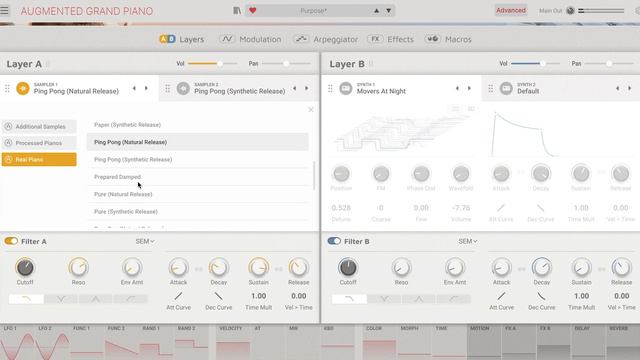Open Filter A SEM type dropdown
640x360 pixels.
[145, 242]
